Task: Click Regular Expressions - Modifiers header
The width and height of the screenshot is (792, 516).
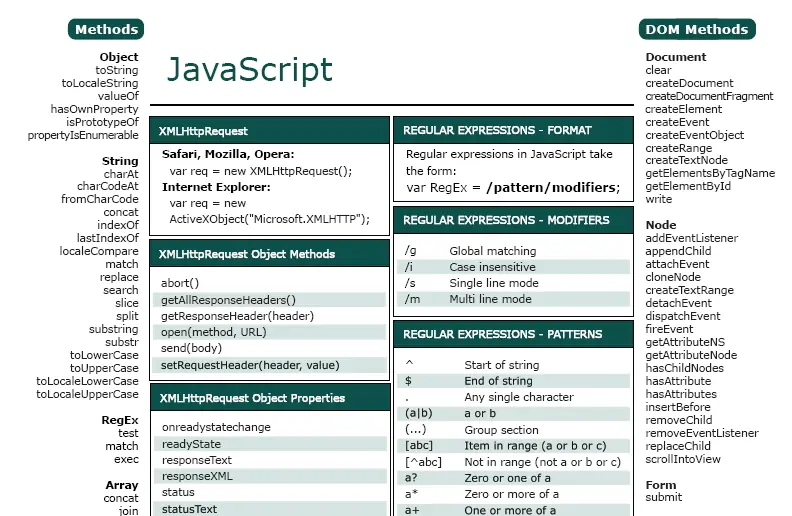Action: (x=513, y=220)
